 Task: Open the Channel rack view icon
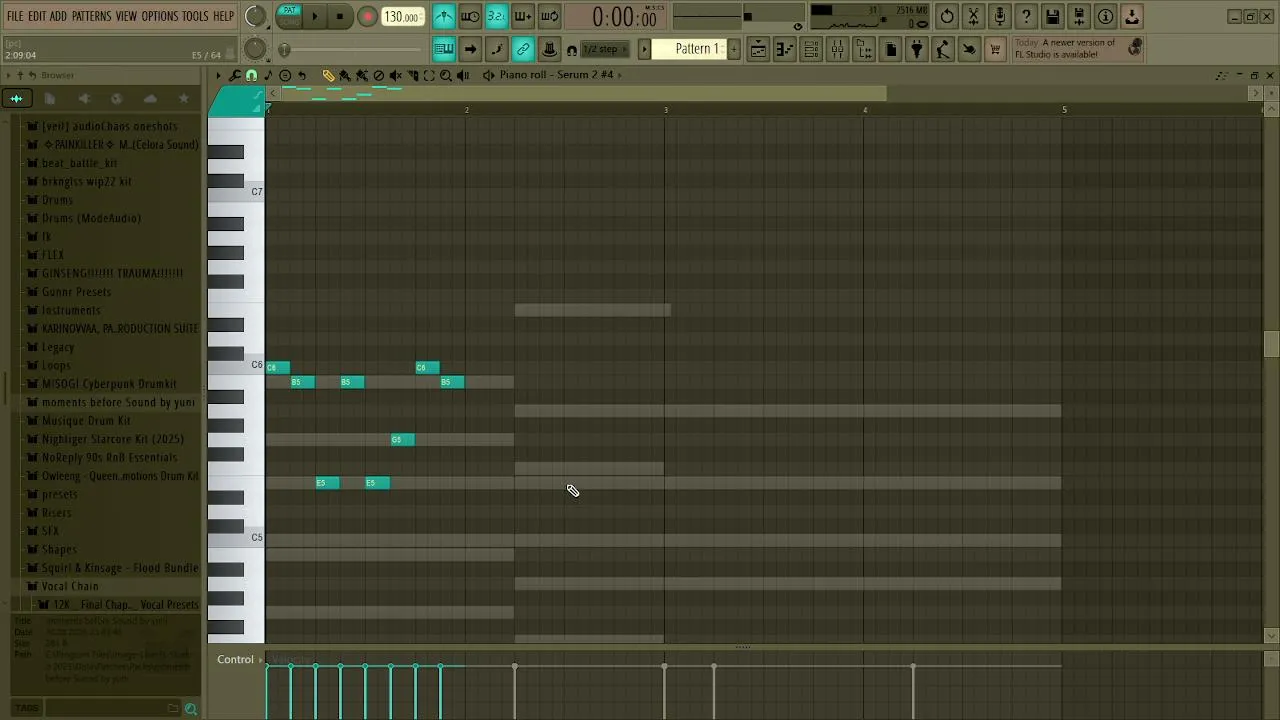pos(811,49)
